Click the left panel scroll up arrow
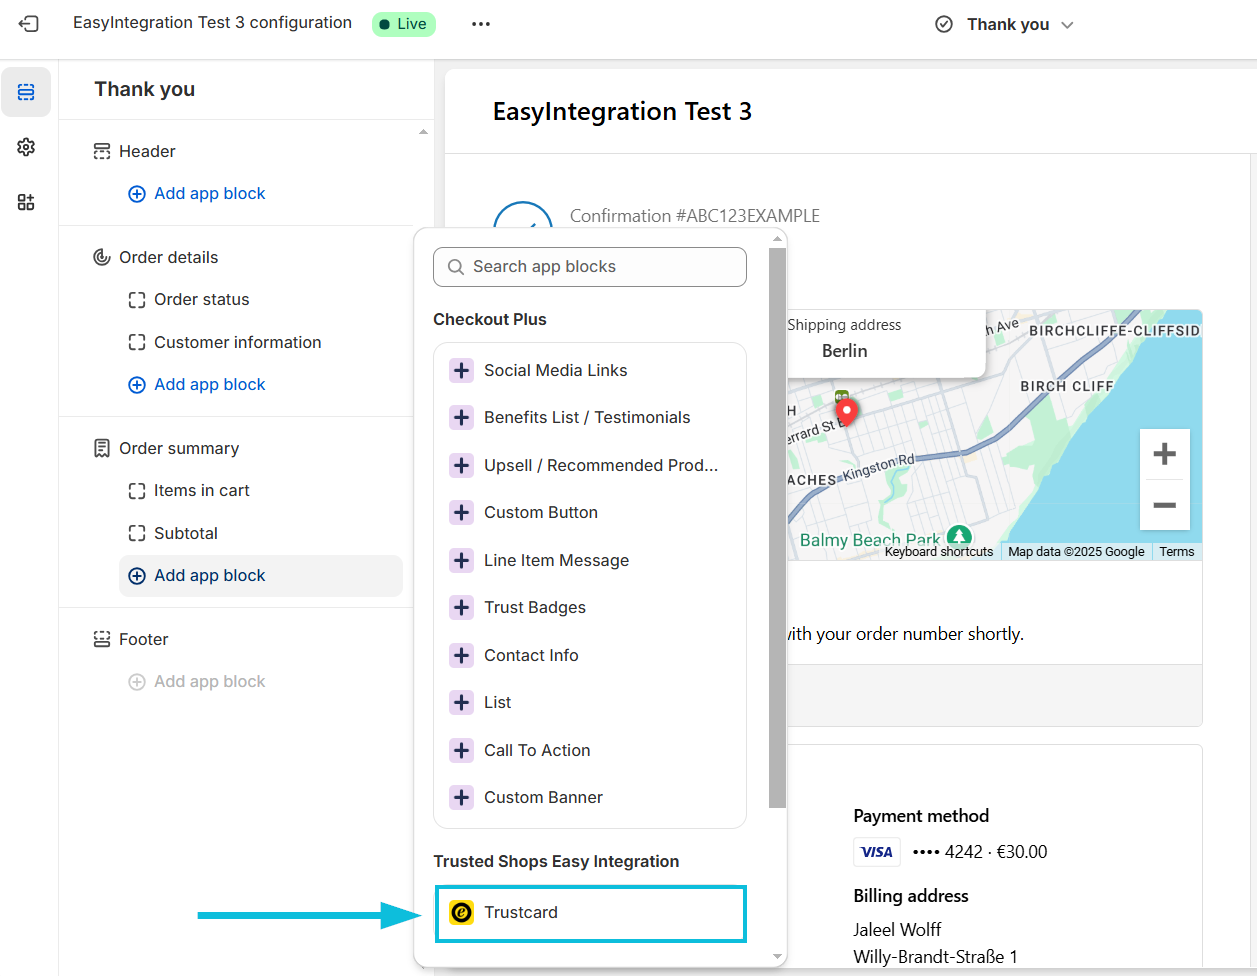The width and height of the screenshot is (1257, 976). [x=423, y=132]
